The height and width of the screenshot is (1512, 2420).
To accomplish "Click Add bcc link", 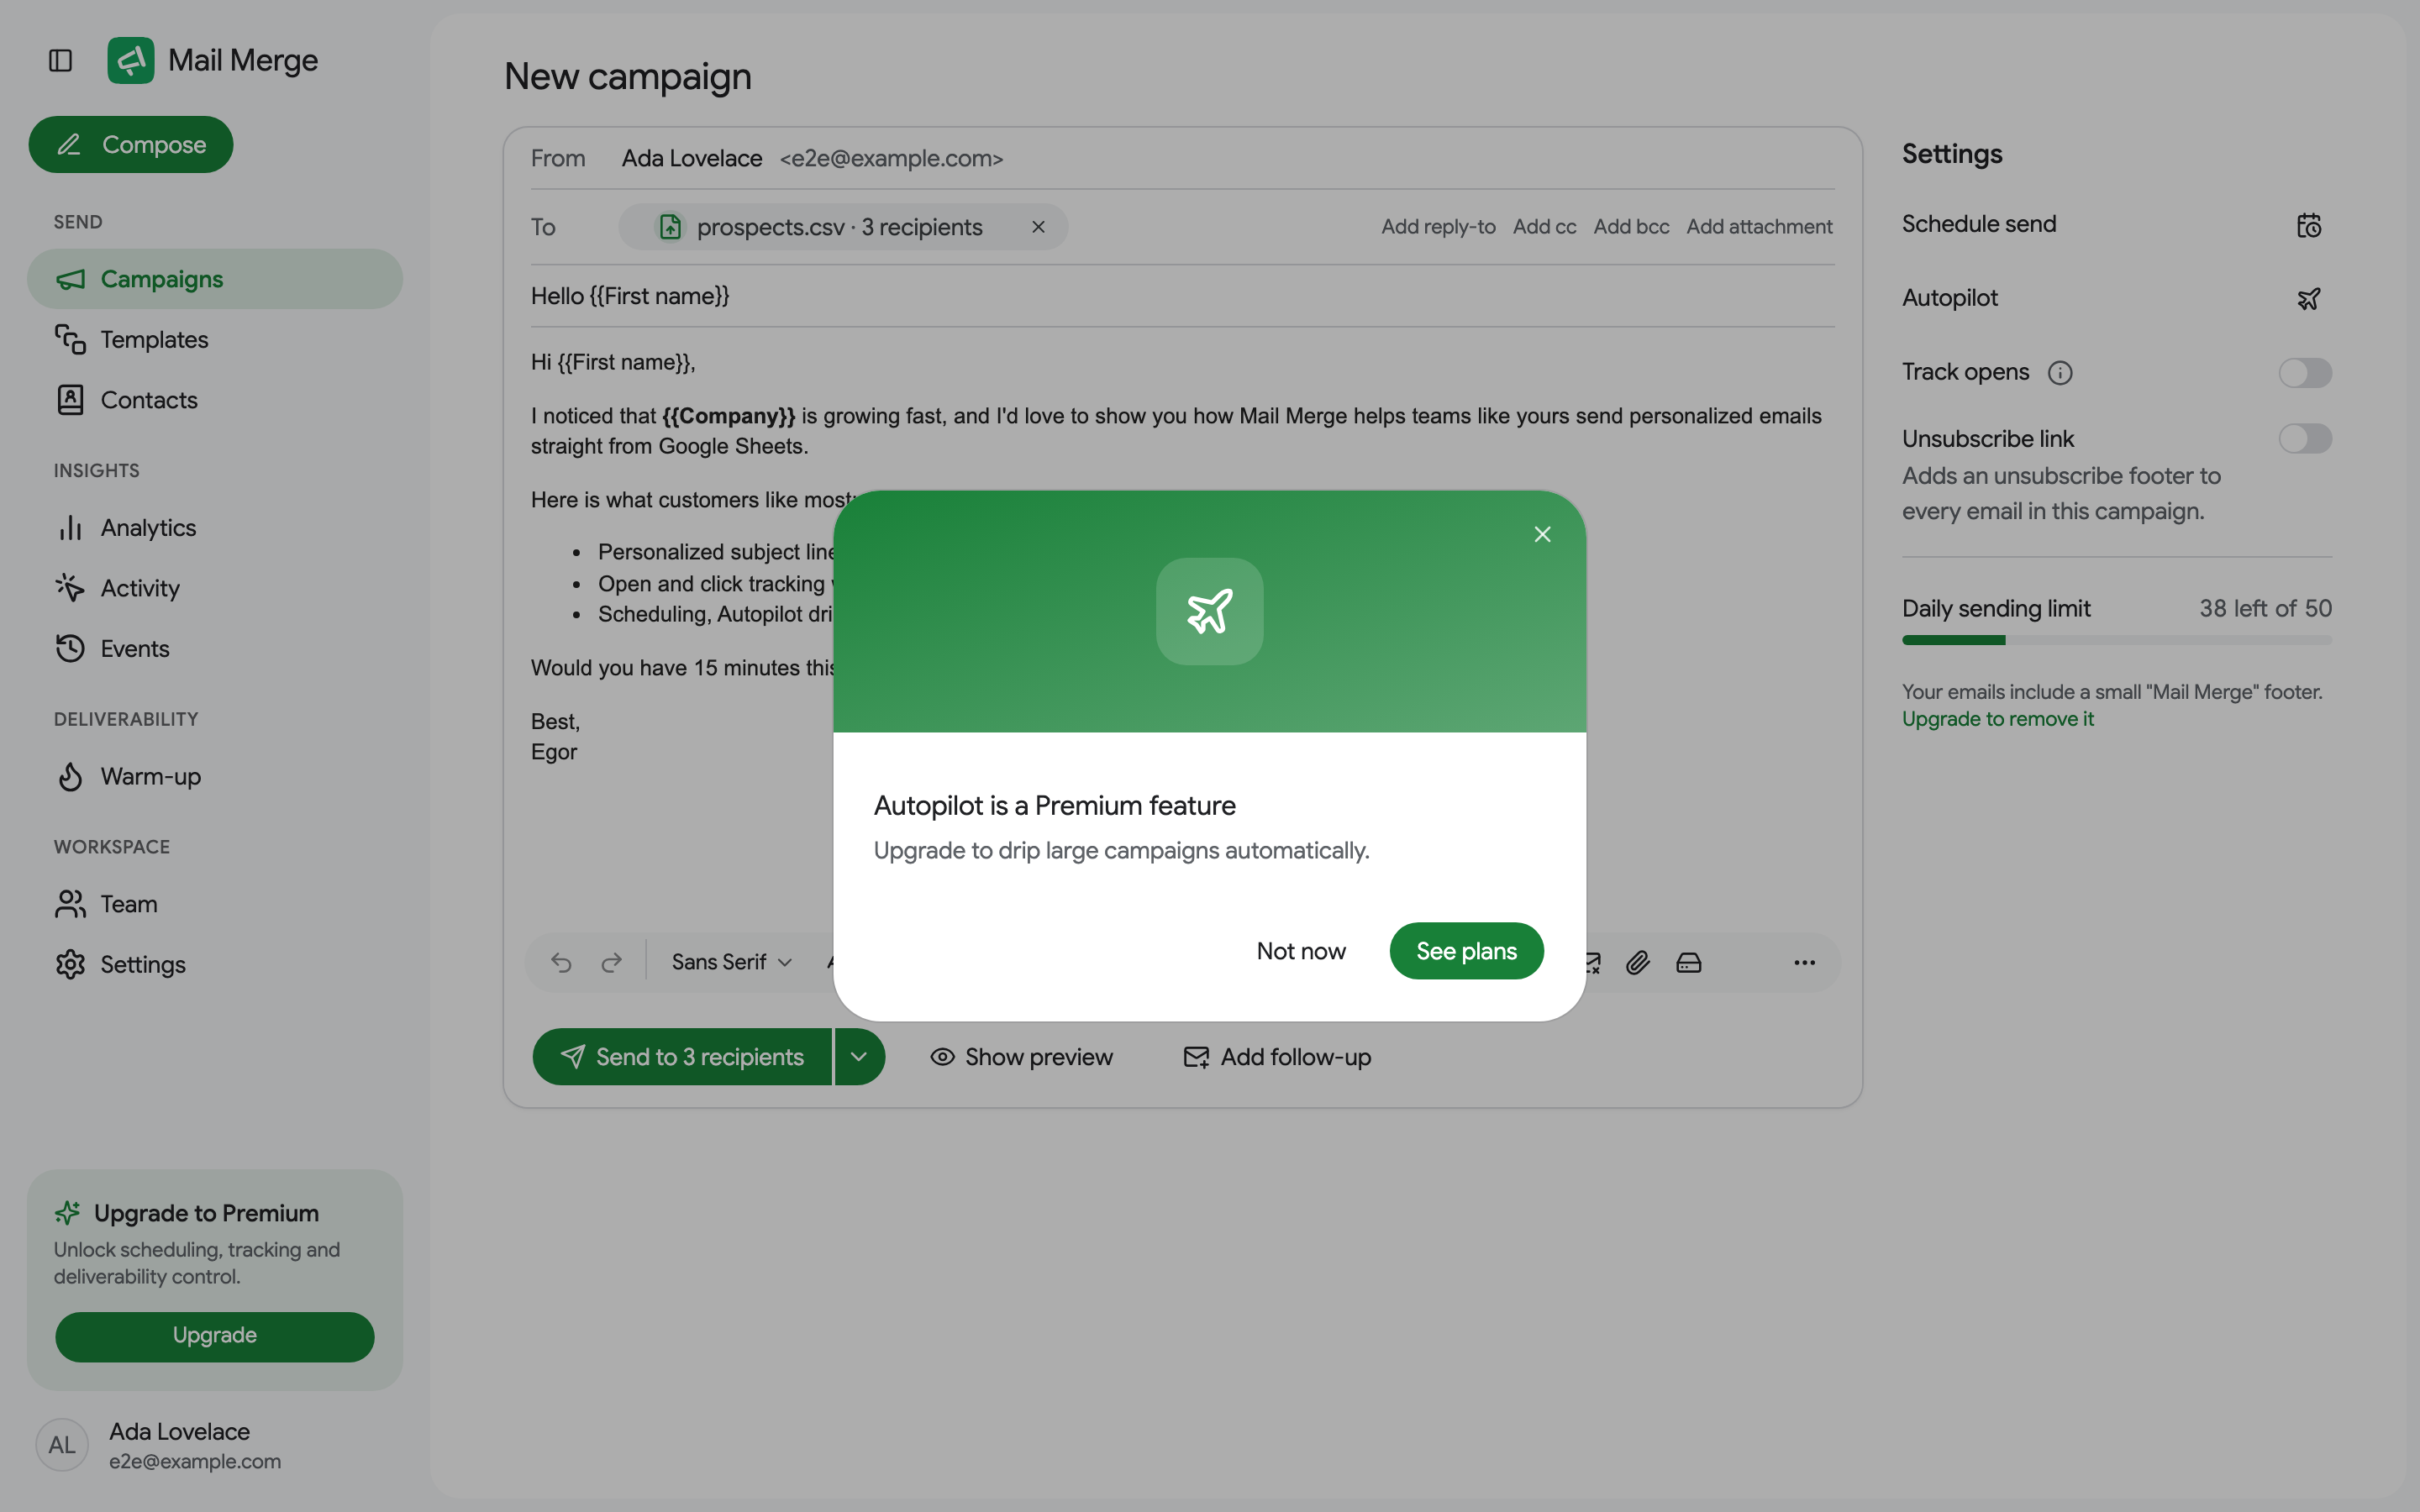I will pos(1631,227).
